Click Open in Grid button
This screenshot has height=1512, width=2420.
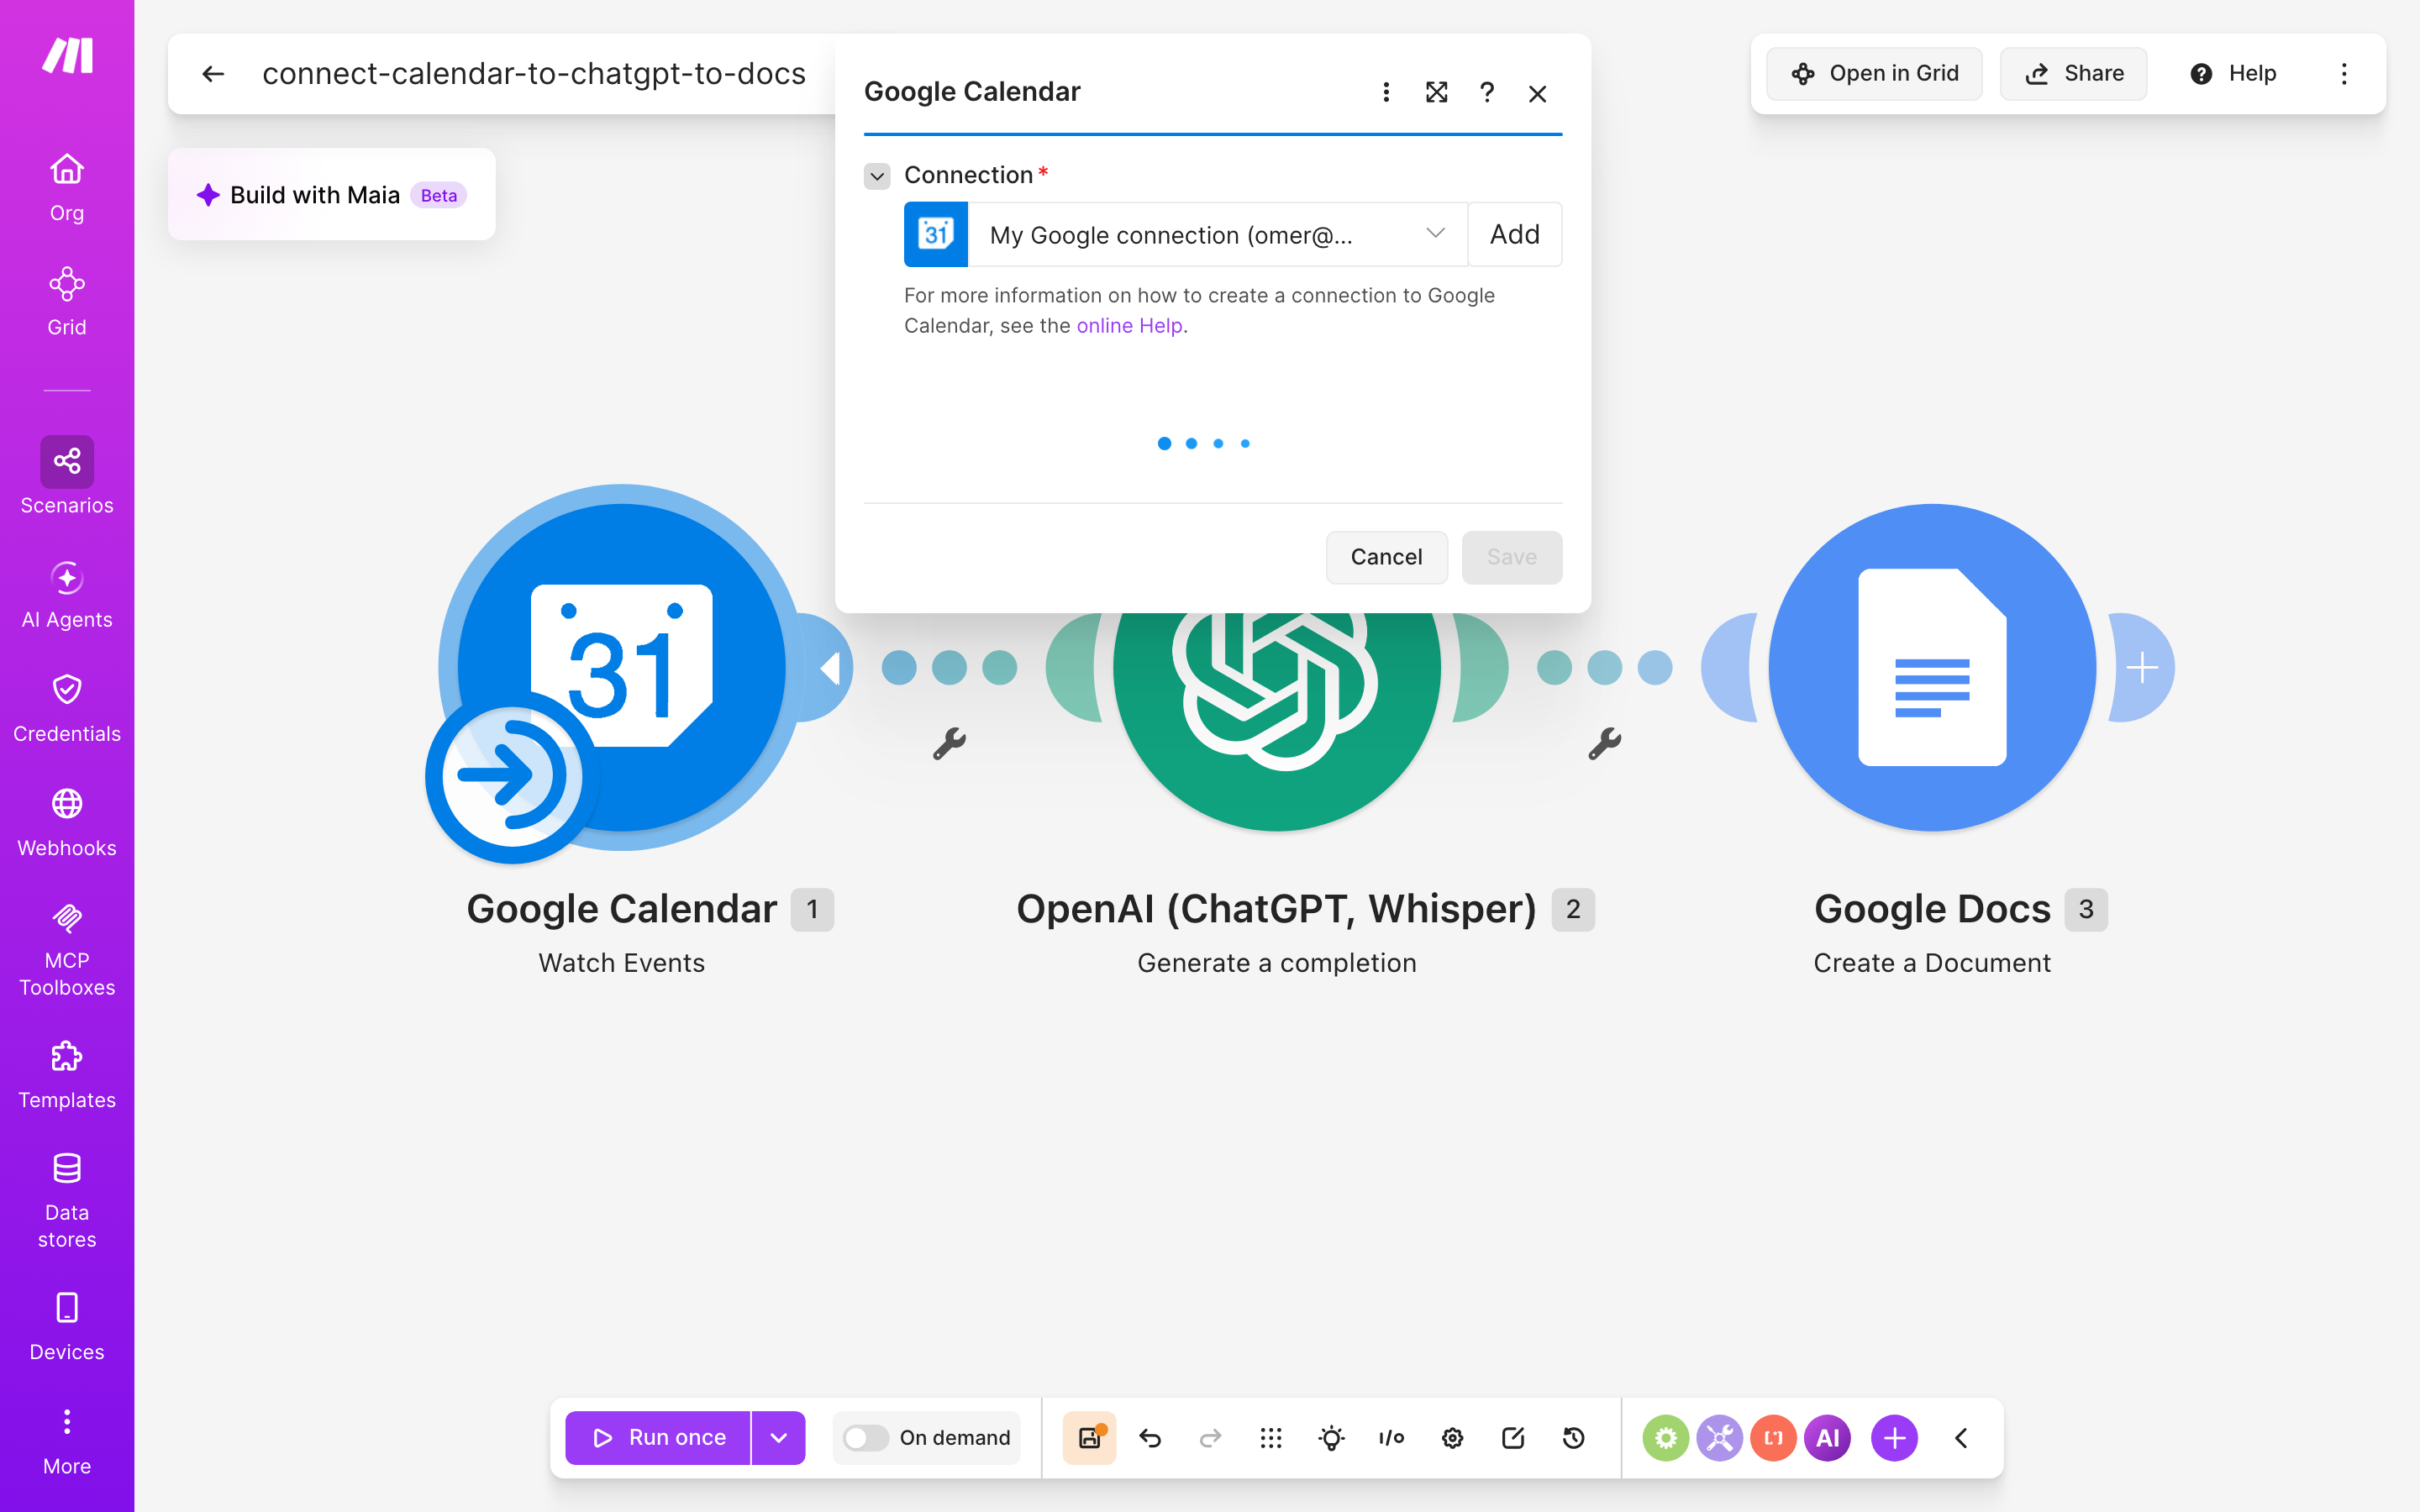coord(1874,74)
